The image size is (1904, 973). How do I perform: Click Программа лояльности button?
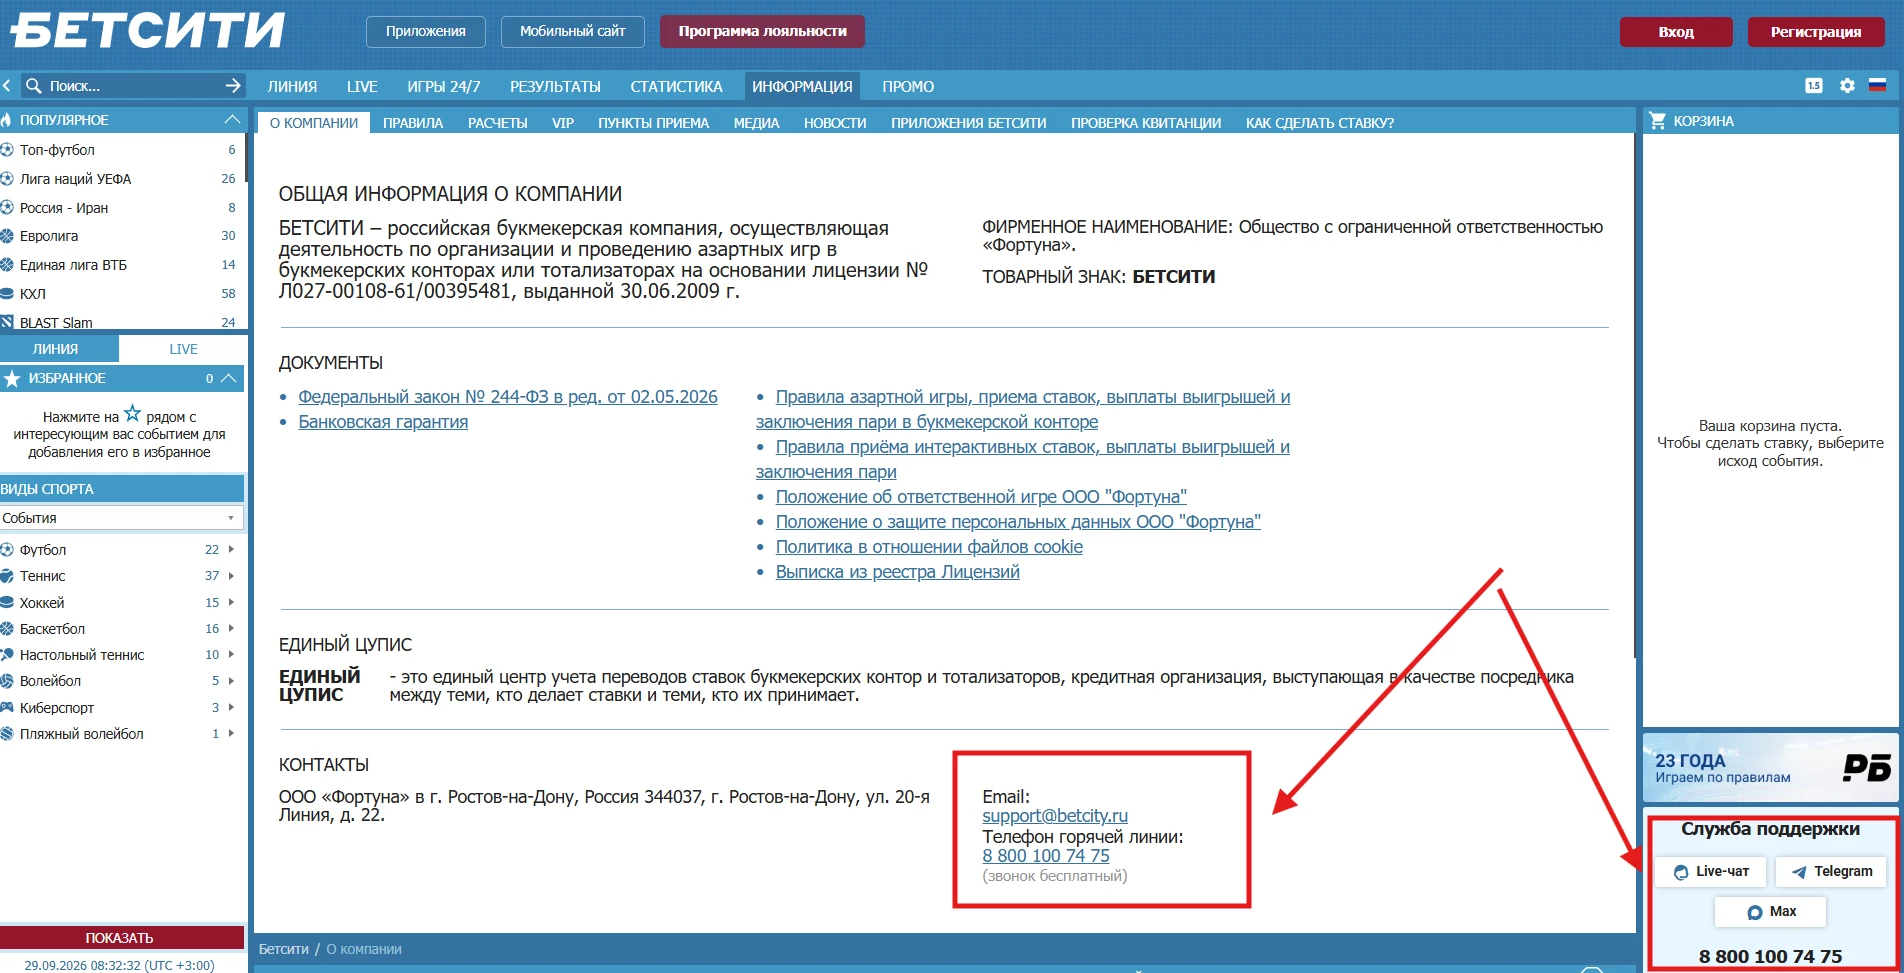coord(762,31)
